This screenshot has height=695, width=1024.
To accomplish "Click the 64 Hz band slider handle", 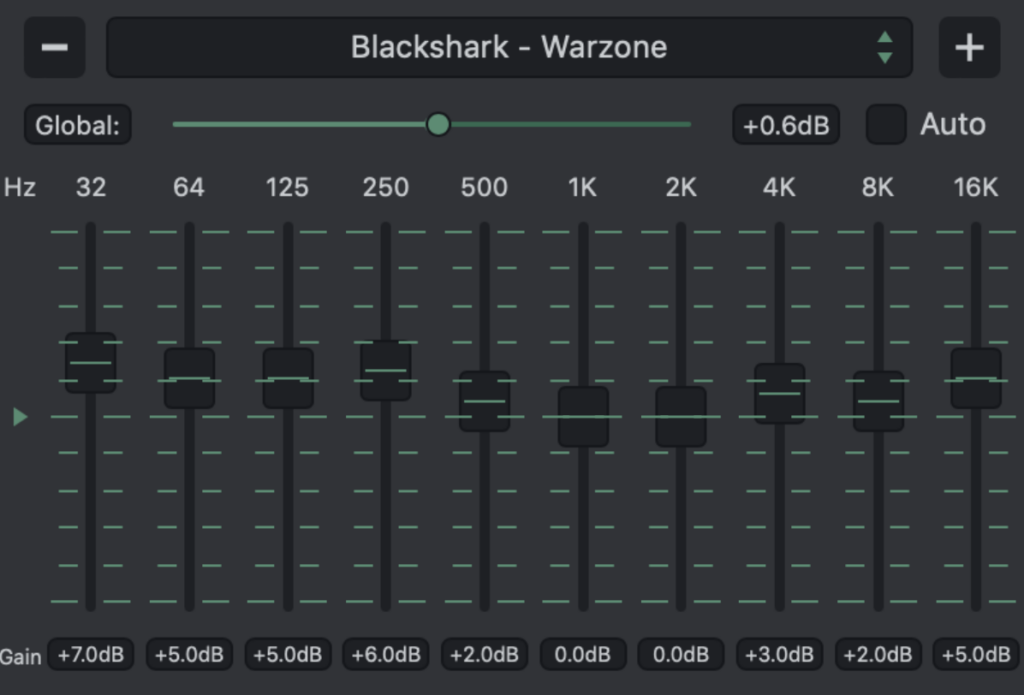I will tap(189, 378).
